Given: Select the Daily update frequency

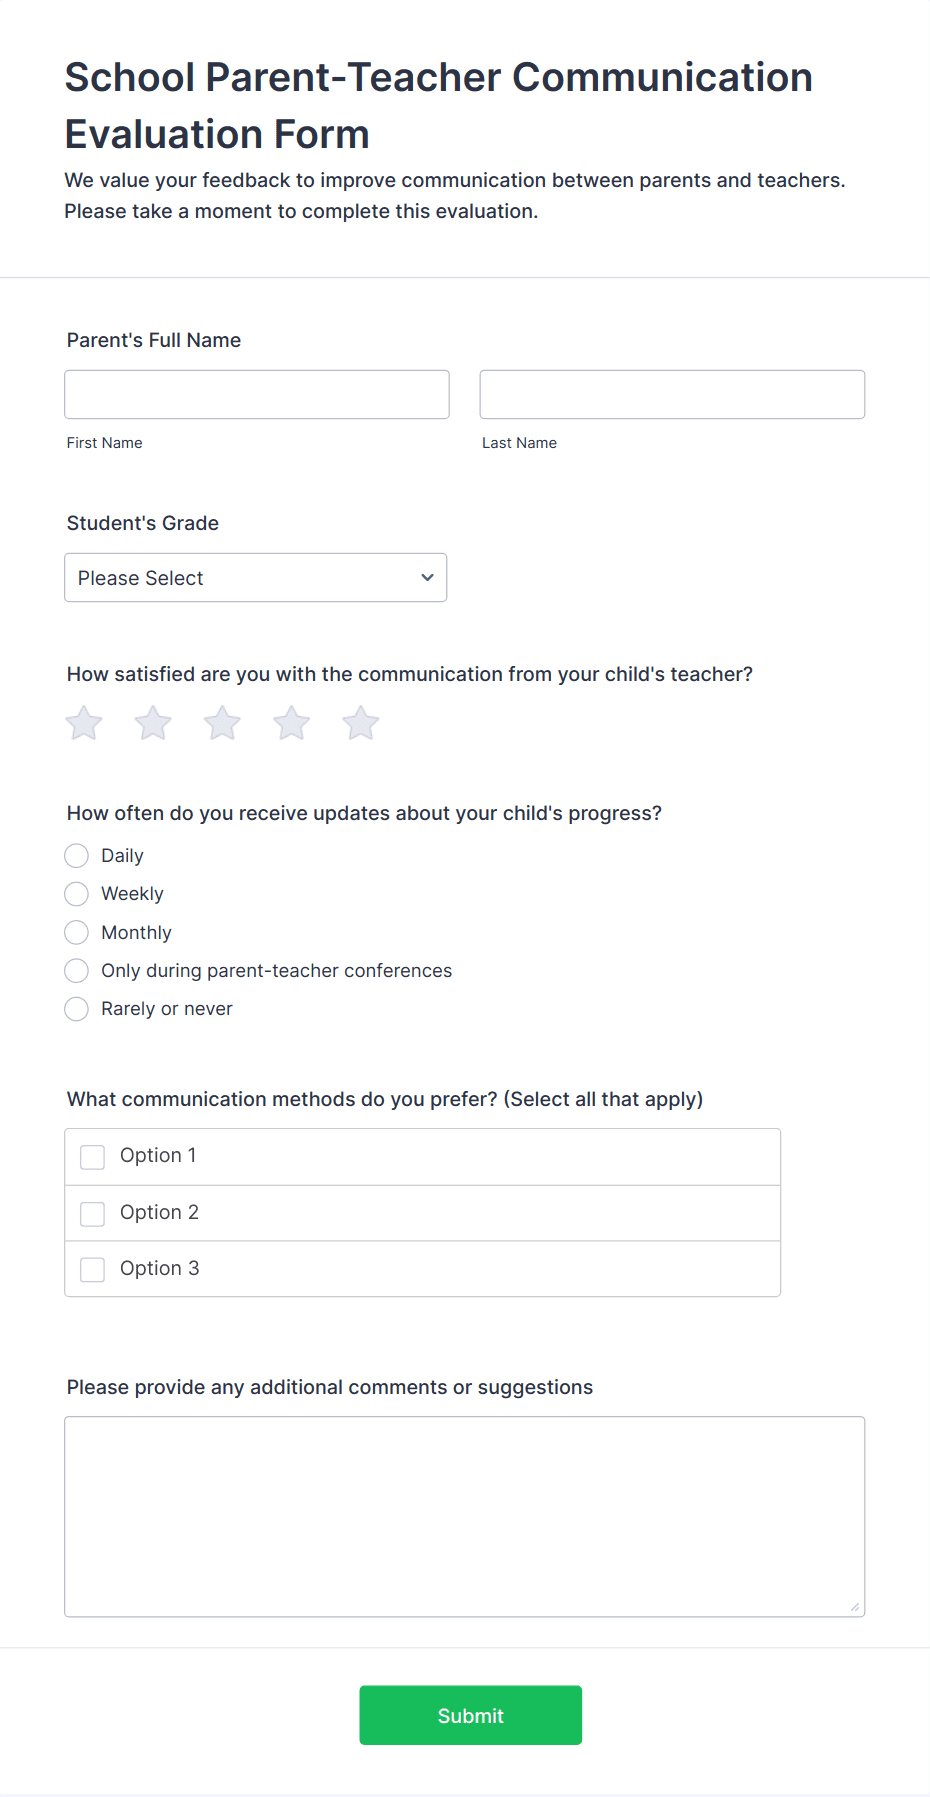Looking at the screenshot, I should click(x=76, y=856).
